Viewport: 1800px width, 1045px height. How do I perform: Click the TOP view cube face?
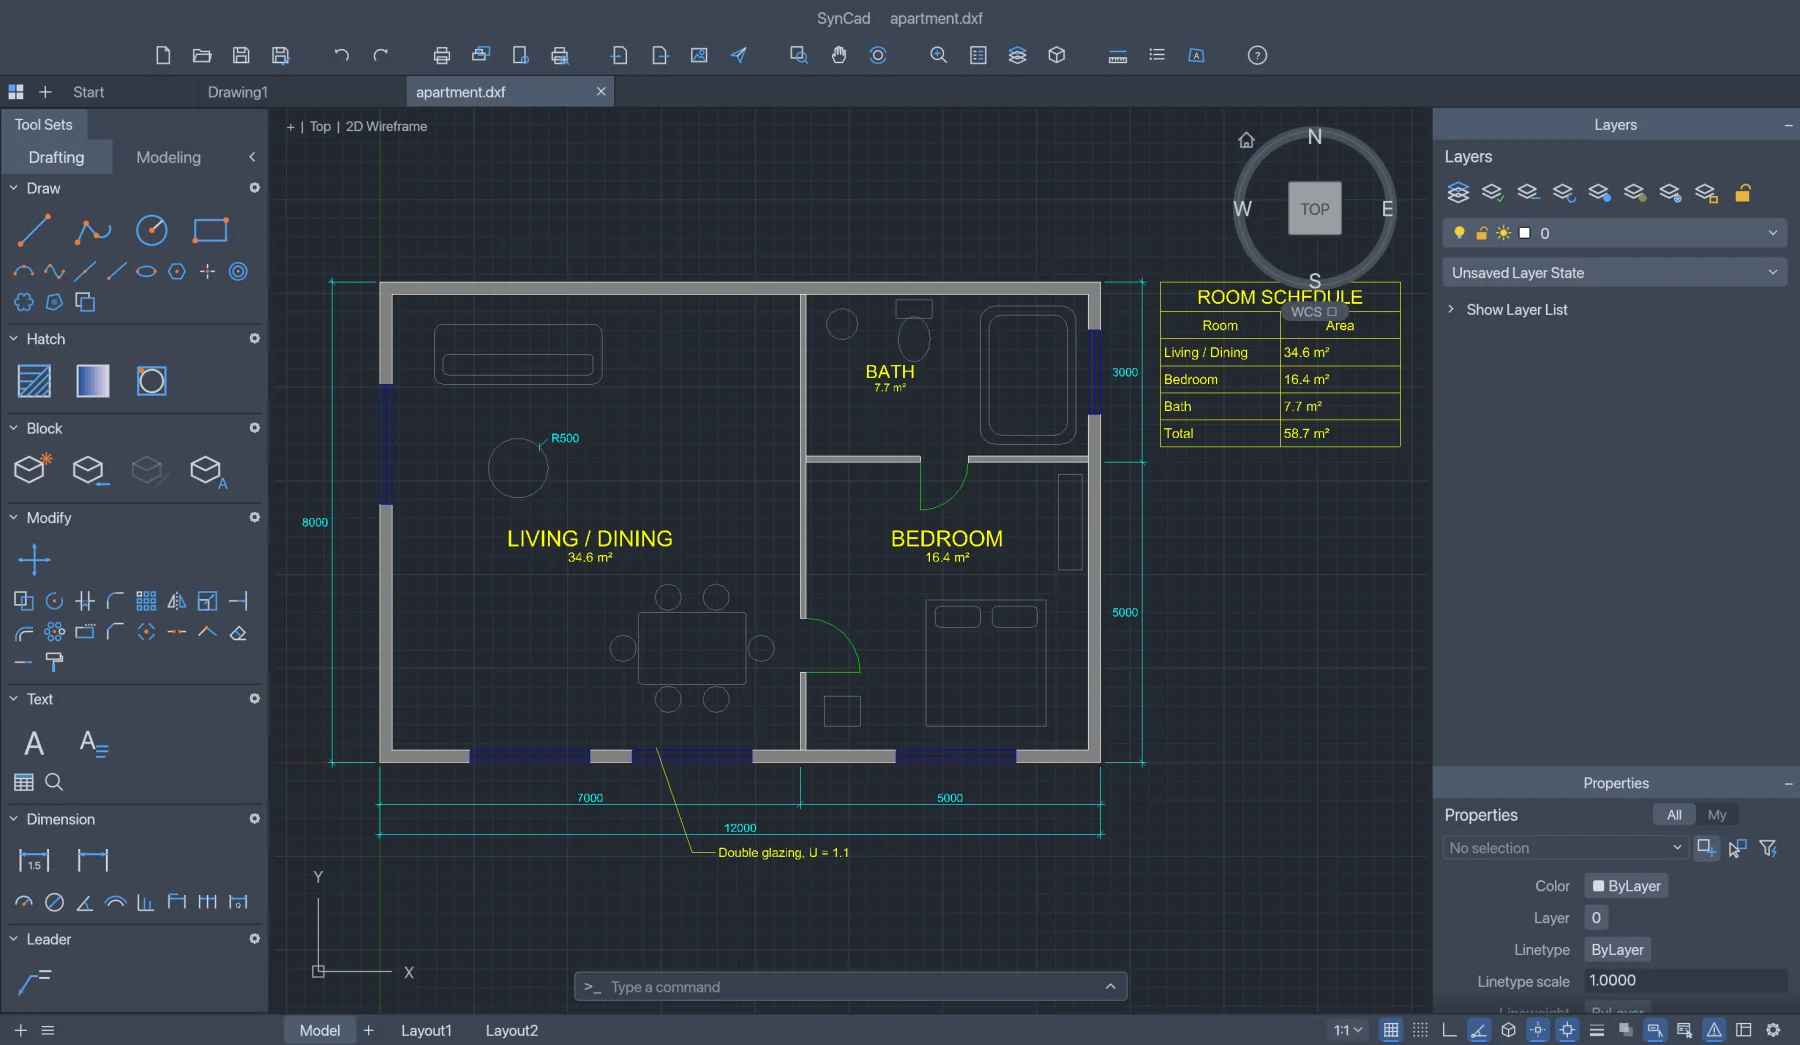coord(1315,209)
